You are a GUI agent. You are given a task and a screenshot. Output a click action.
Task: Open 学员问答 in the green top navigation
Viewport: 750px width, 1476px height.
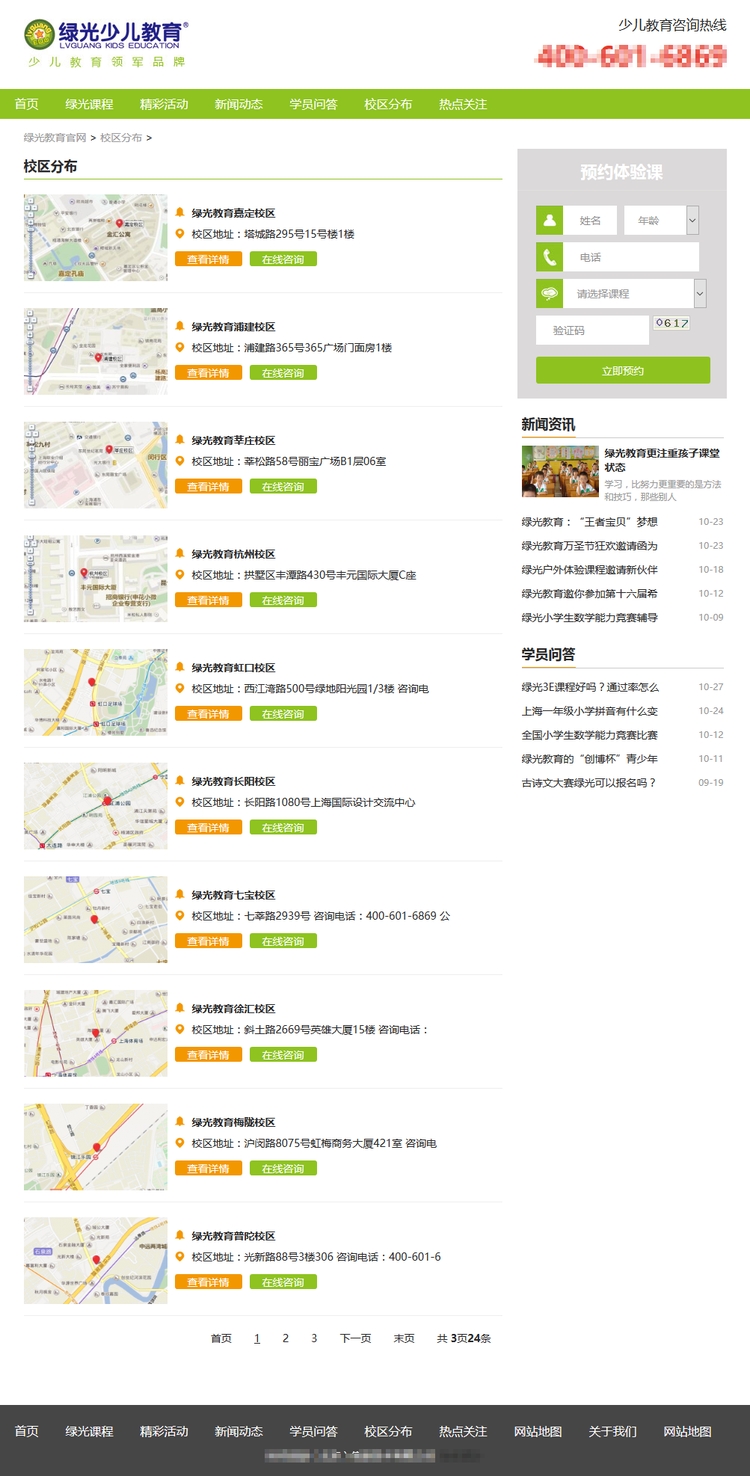point(314,104)
